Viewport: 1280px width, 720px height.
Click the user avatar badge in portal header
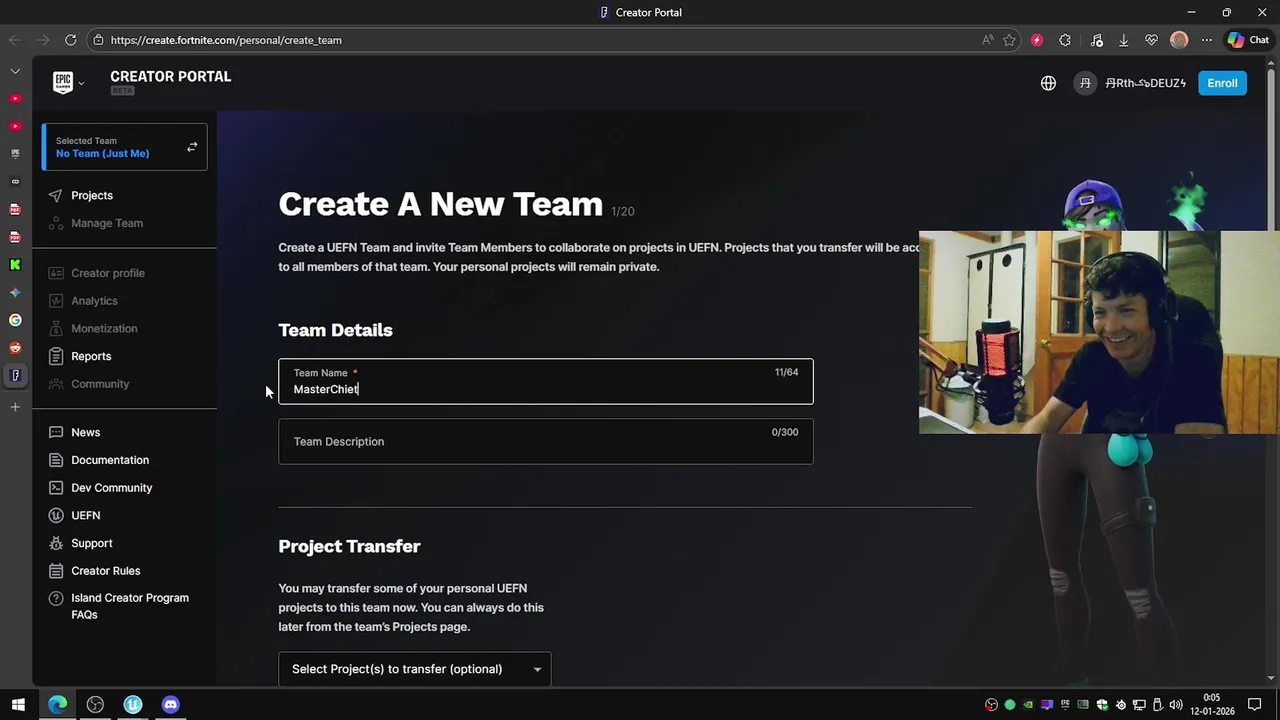tap(1085, 83)
